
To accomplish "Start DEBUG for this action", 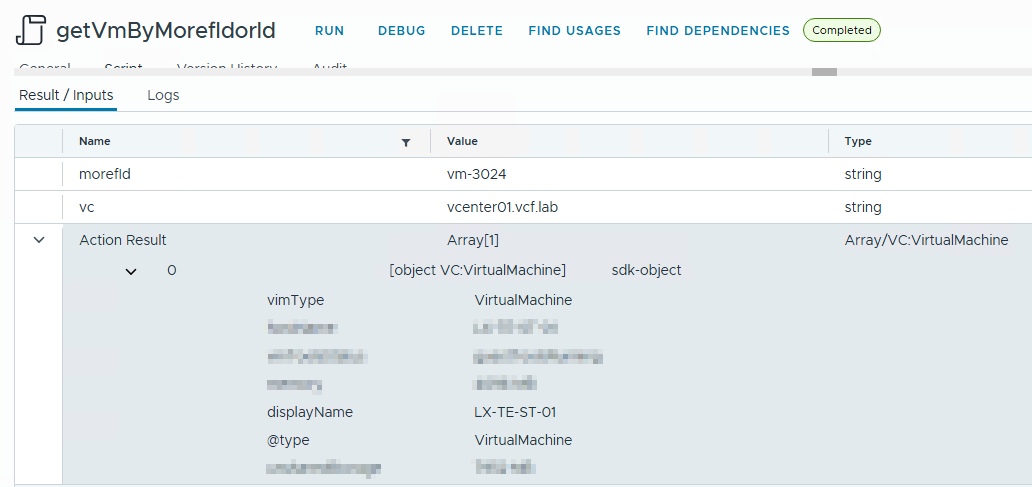I will pos(401,31).
